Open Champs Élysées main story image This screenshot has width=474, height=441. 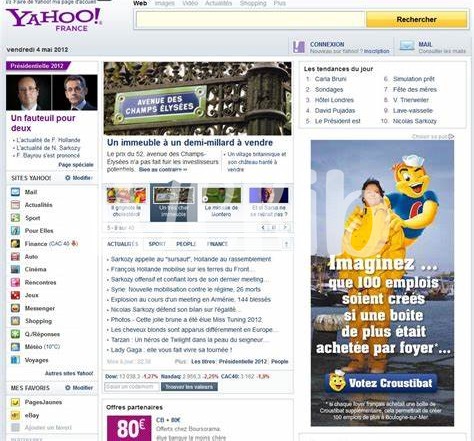197,98
